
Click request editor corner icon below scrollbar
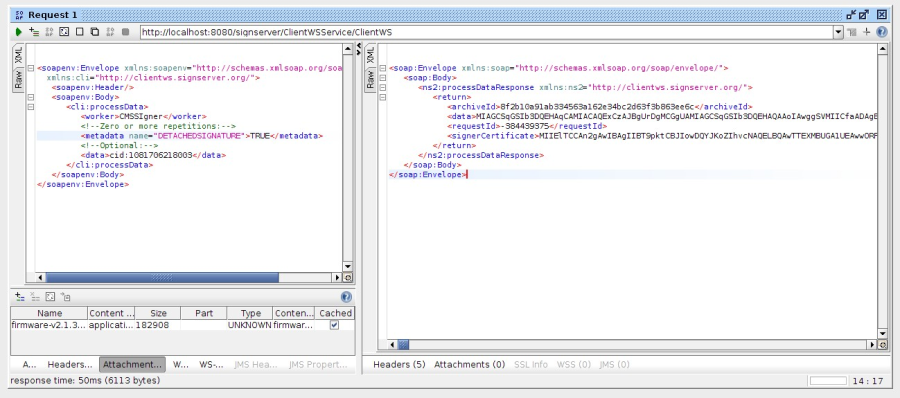coord(347,277)
